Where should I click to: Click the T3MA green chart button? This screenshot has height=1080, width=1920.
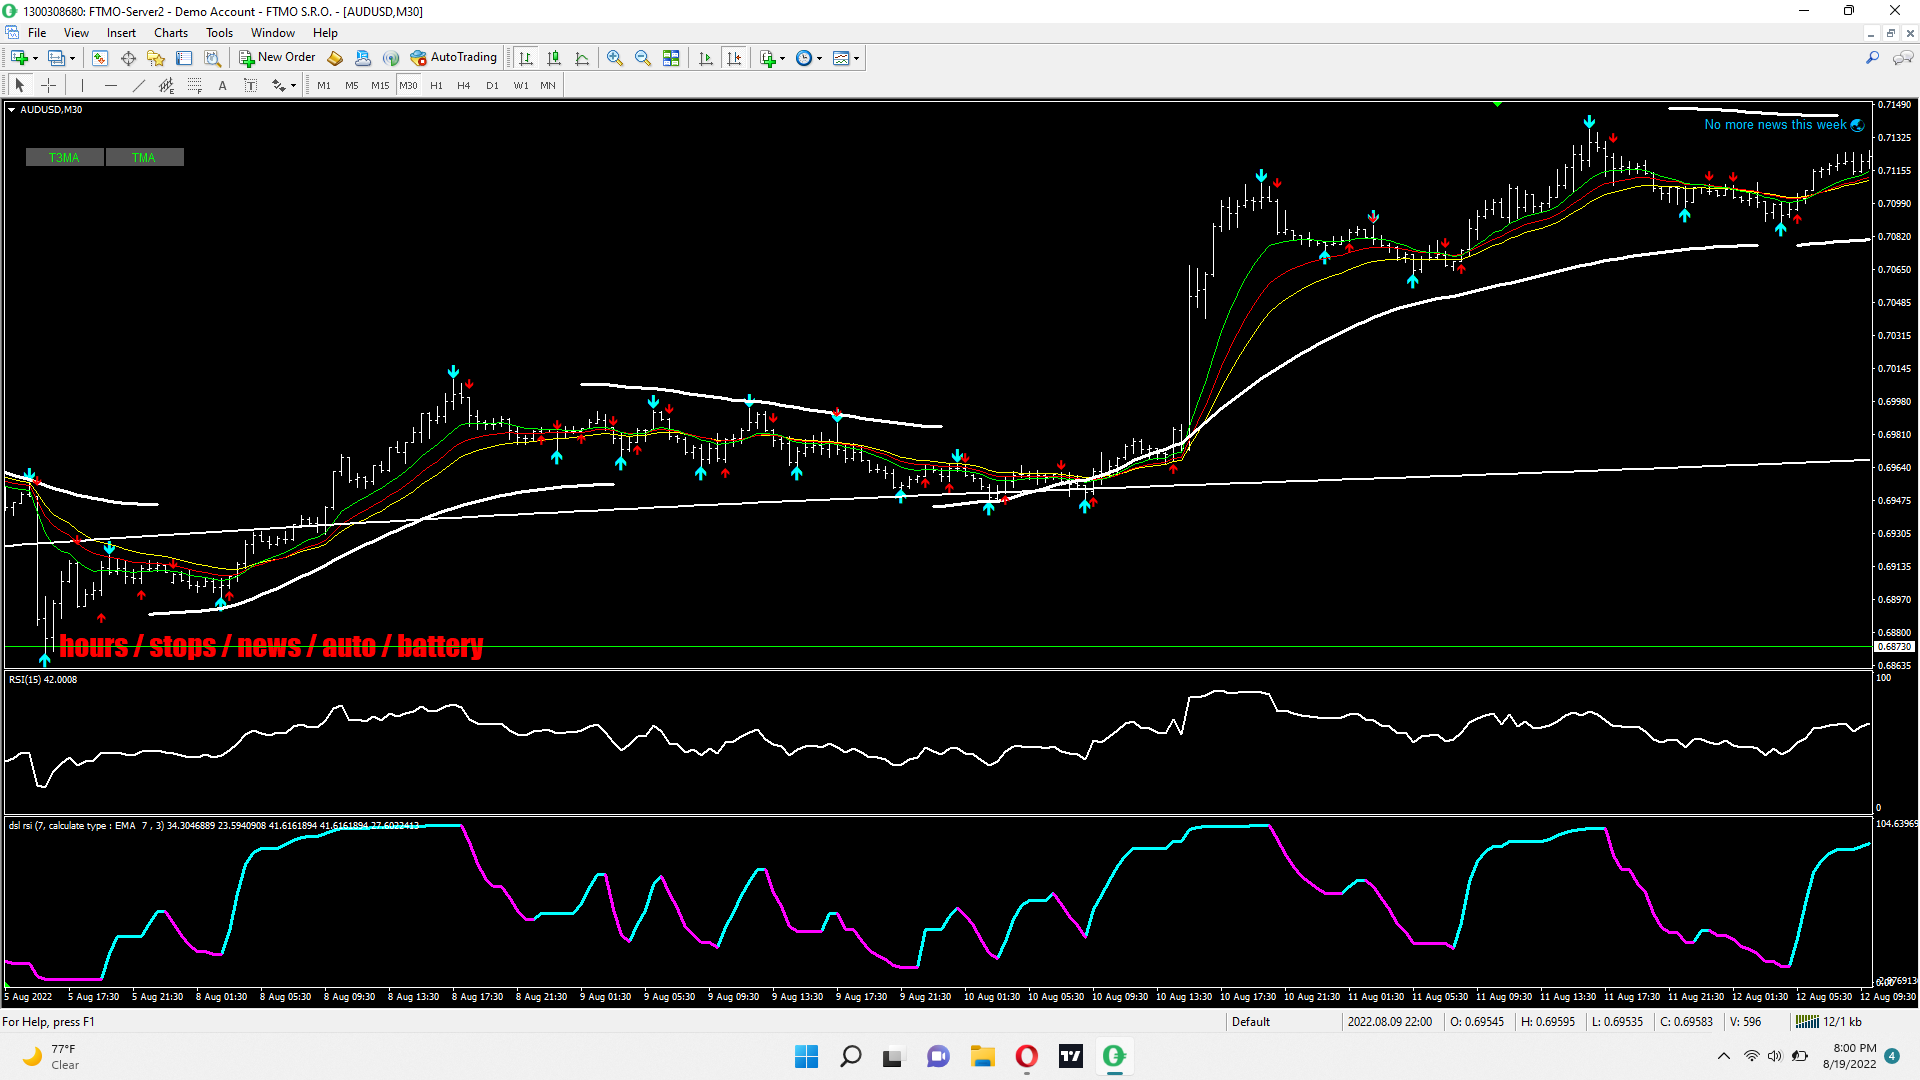(x=64, y=158)
